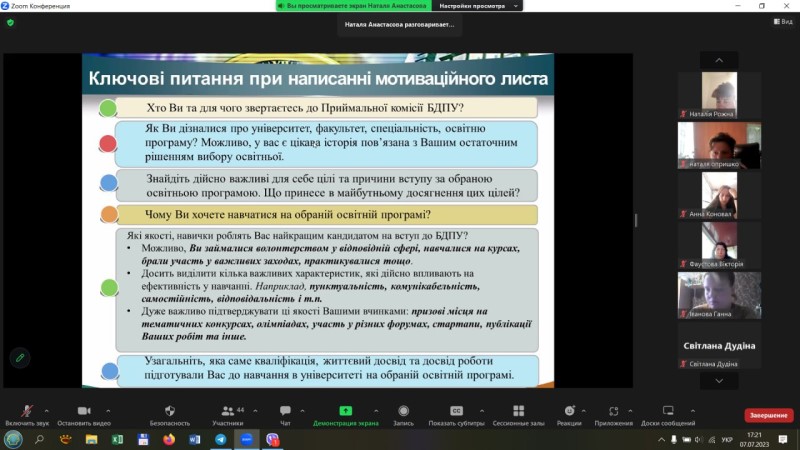This screenshot has width=800, height=450.
Task: Start sharing with Демонстрация экрана
Action: pyautogui.click(x=345, y=415)
